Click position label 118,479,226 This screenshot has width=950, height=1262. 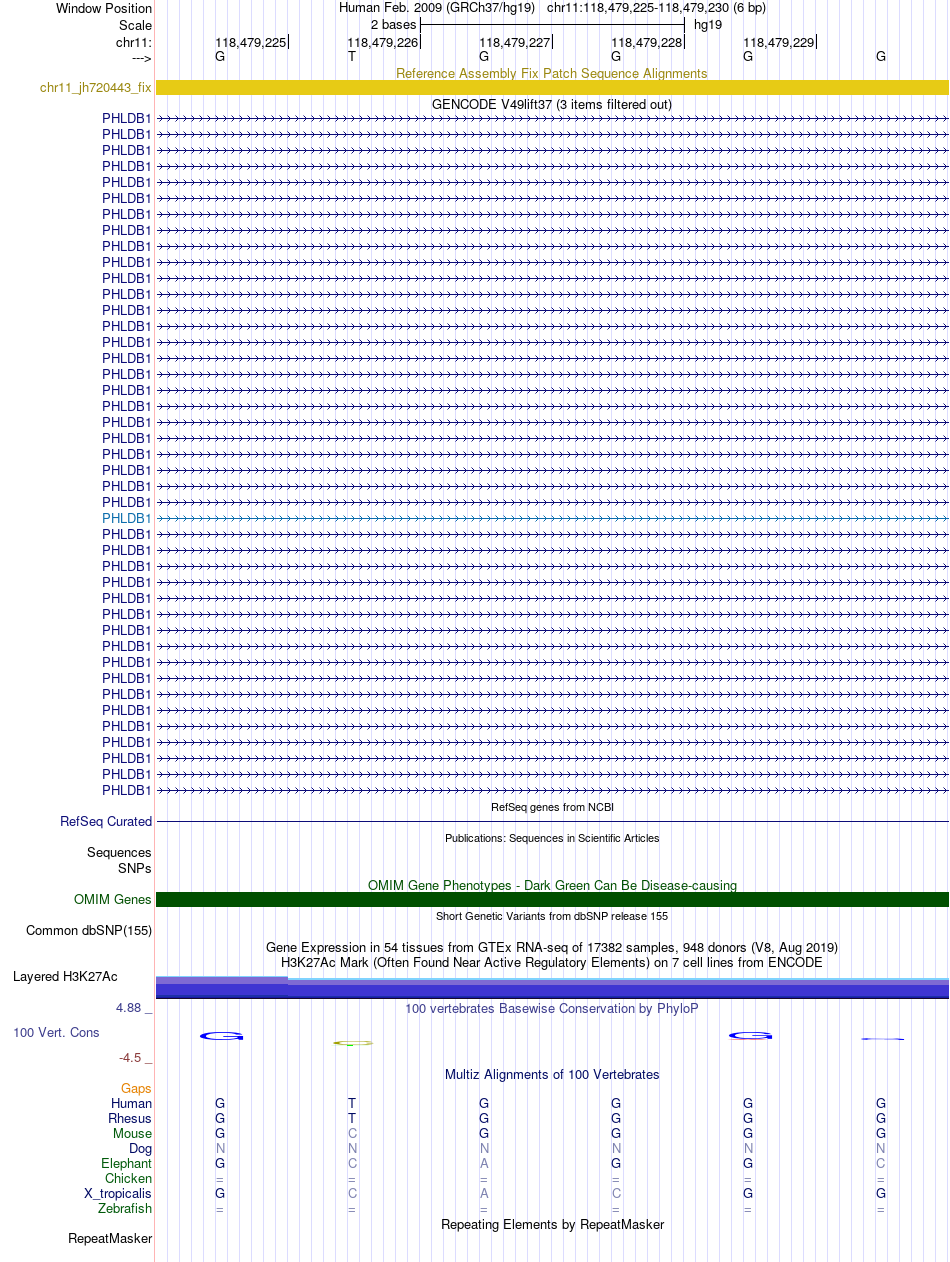(x=382, y=42)
